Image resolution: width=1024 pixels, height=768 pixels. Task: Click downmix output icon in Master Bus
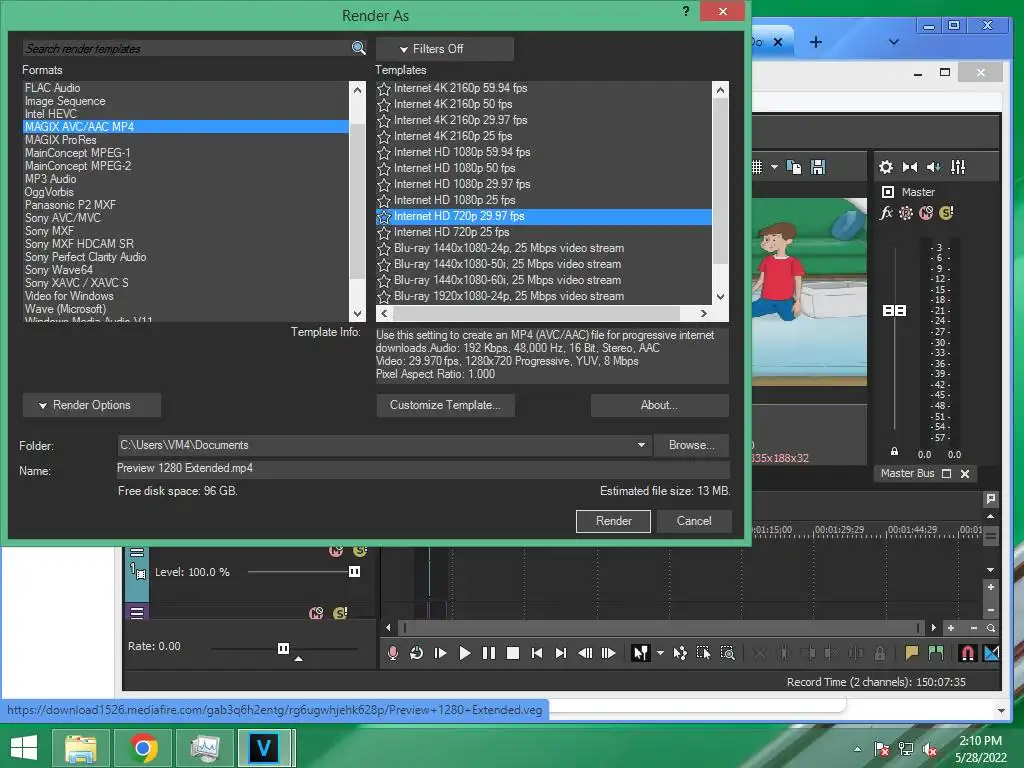click(x=910, y=167)
